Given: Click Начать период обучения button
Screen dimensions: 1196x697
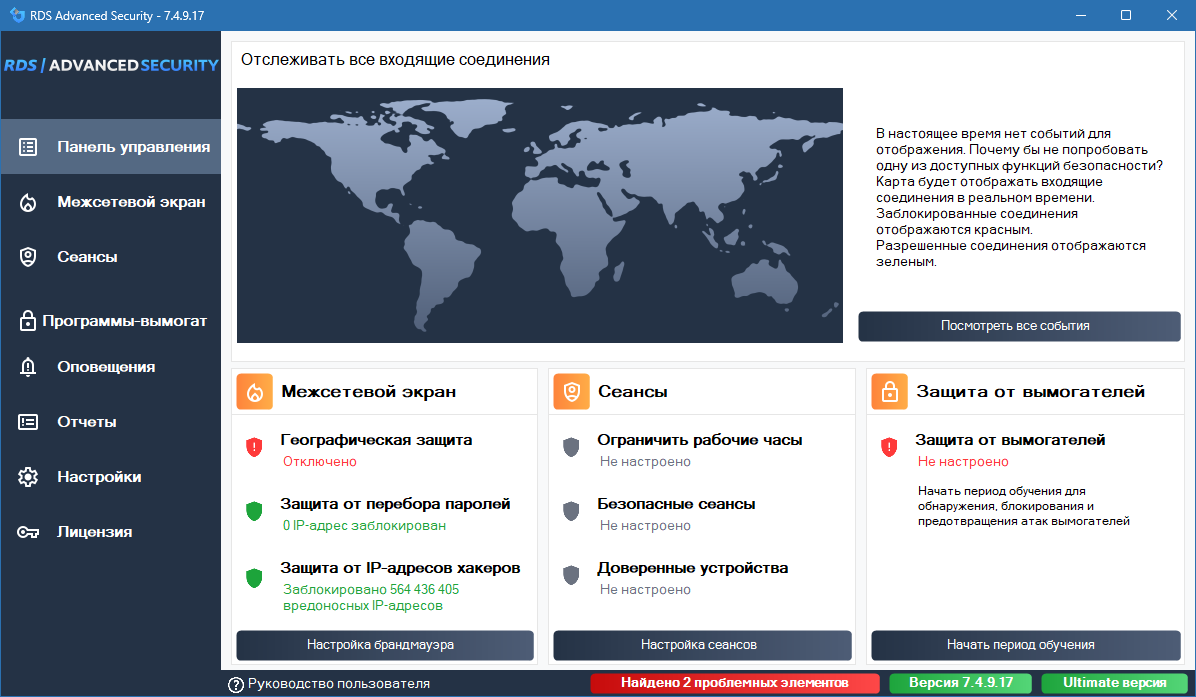Looking at the screenshot, I should (1026, 645).
